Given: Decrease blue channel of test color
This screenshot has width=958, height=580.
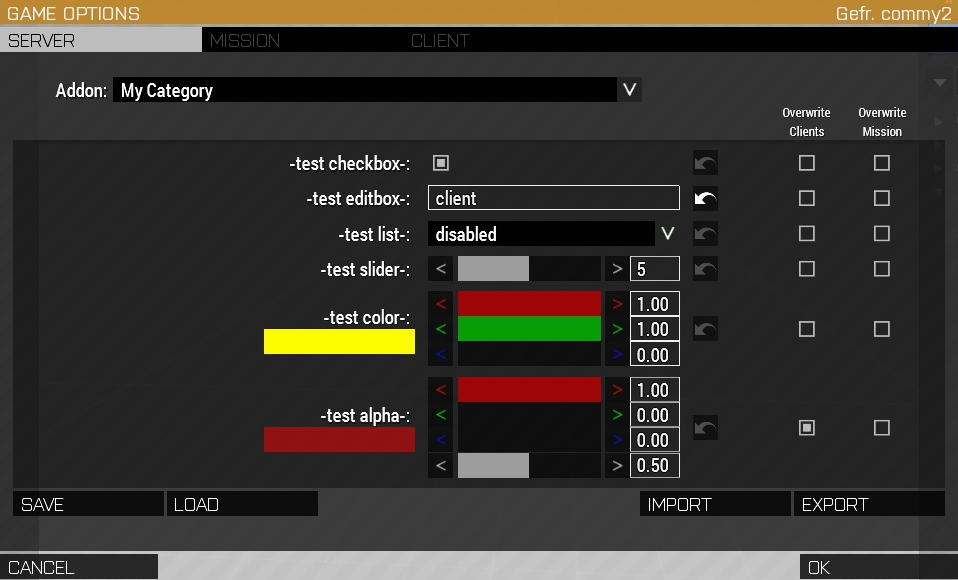Looking at the screenshot, I should (x=441, y=354).
